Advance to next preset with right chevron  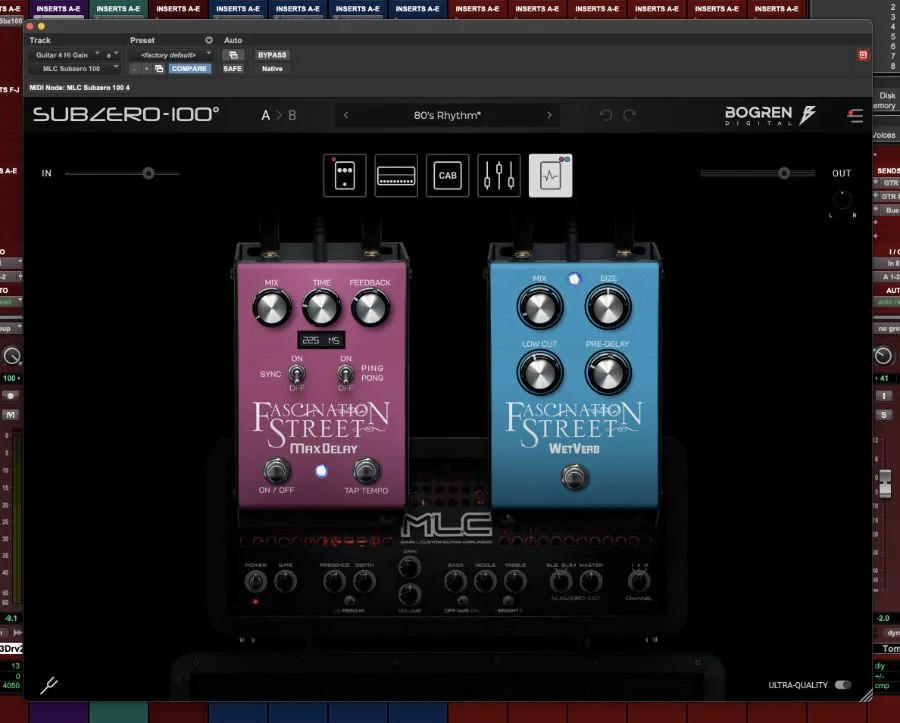coord(548,115)
